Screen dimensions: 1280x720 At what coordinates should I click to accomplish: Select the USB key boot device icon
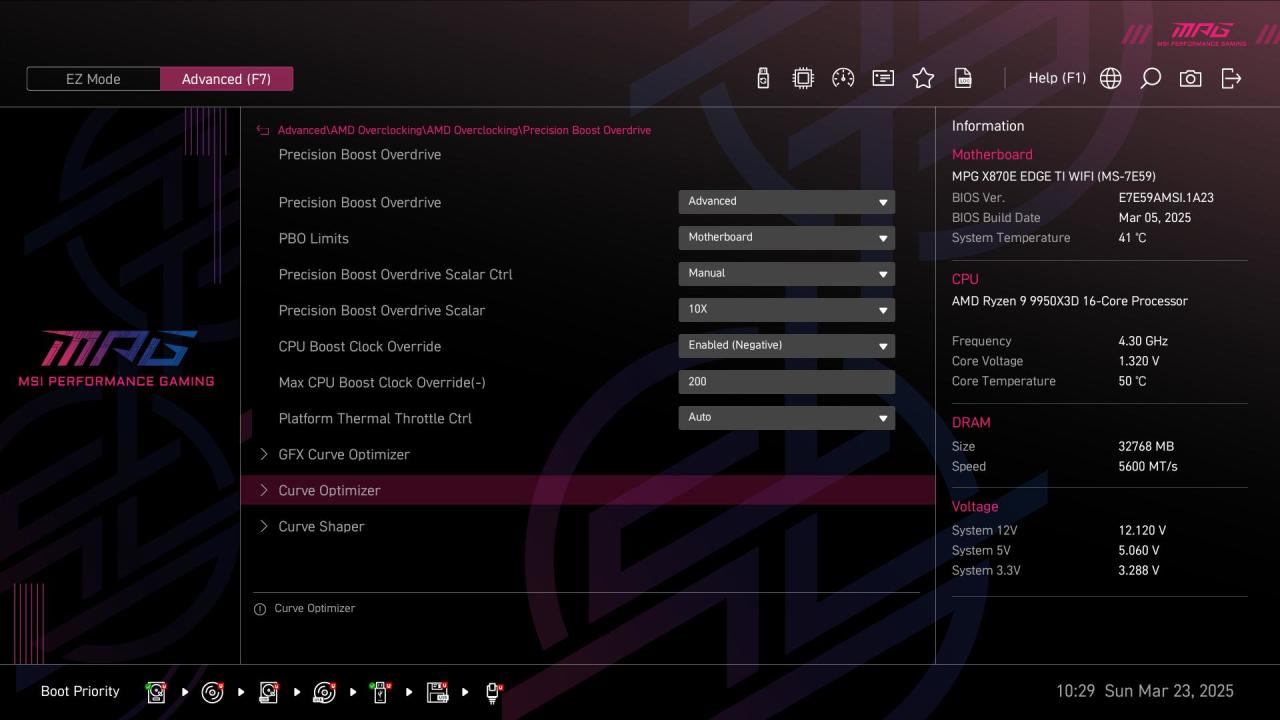click(380, 692)
